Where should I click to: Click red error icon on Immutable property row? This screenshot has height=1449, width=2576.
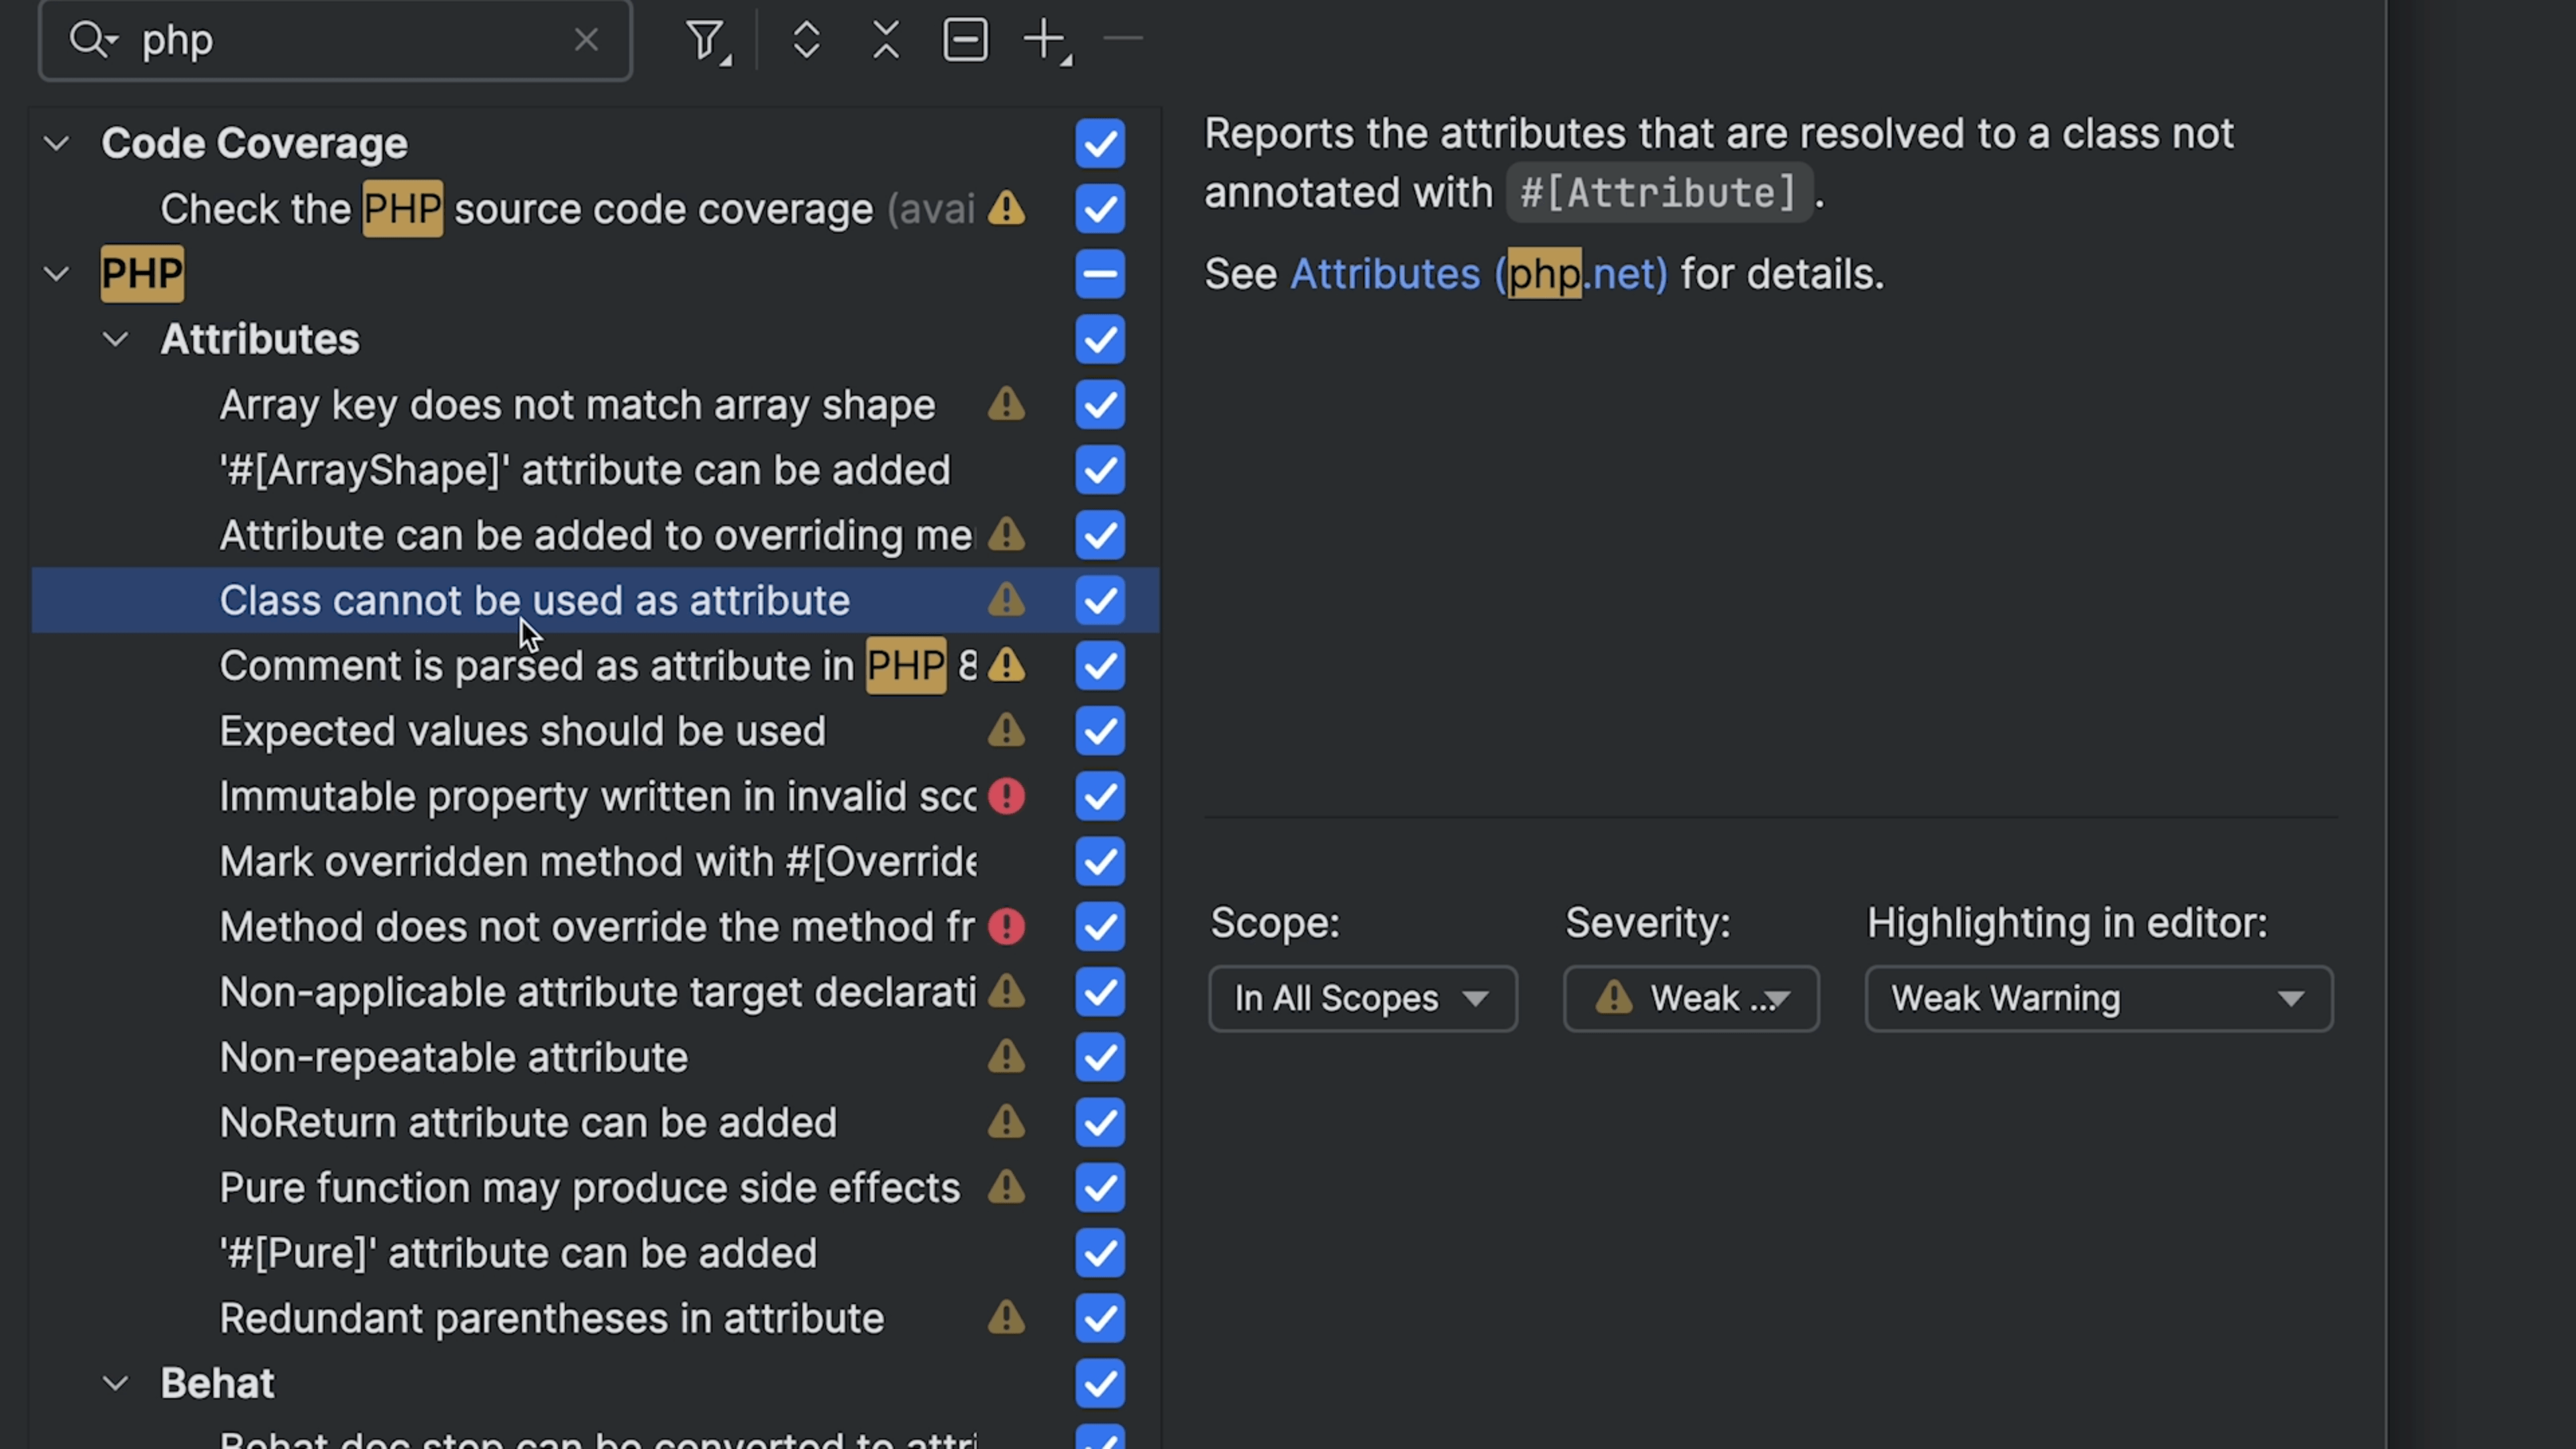(1006, 796)
